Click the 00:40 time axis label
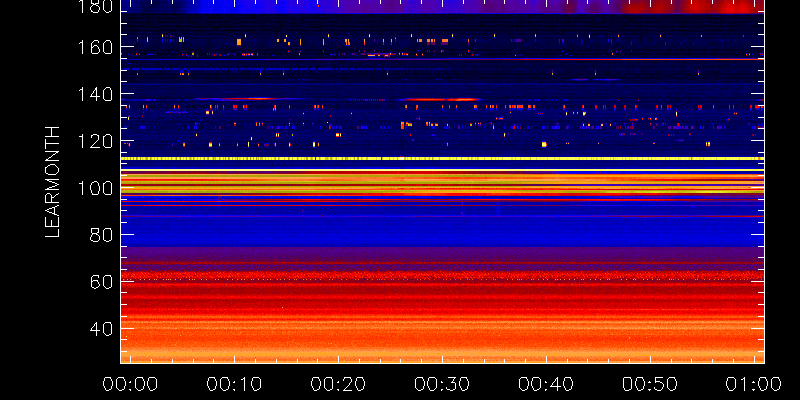This screenshot has width=800, height=400. coord(546,384)
